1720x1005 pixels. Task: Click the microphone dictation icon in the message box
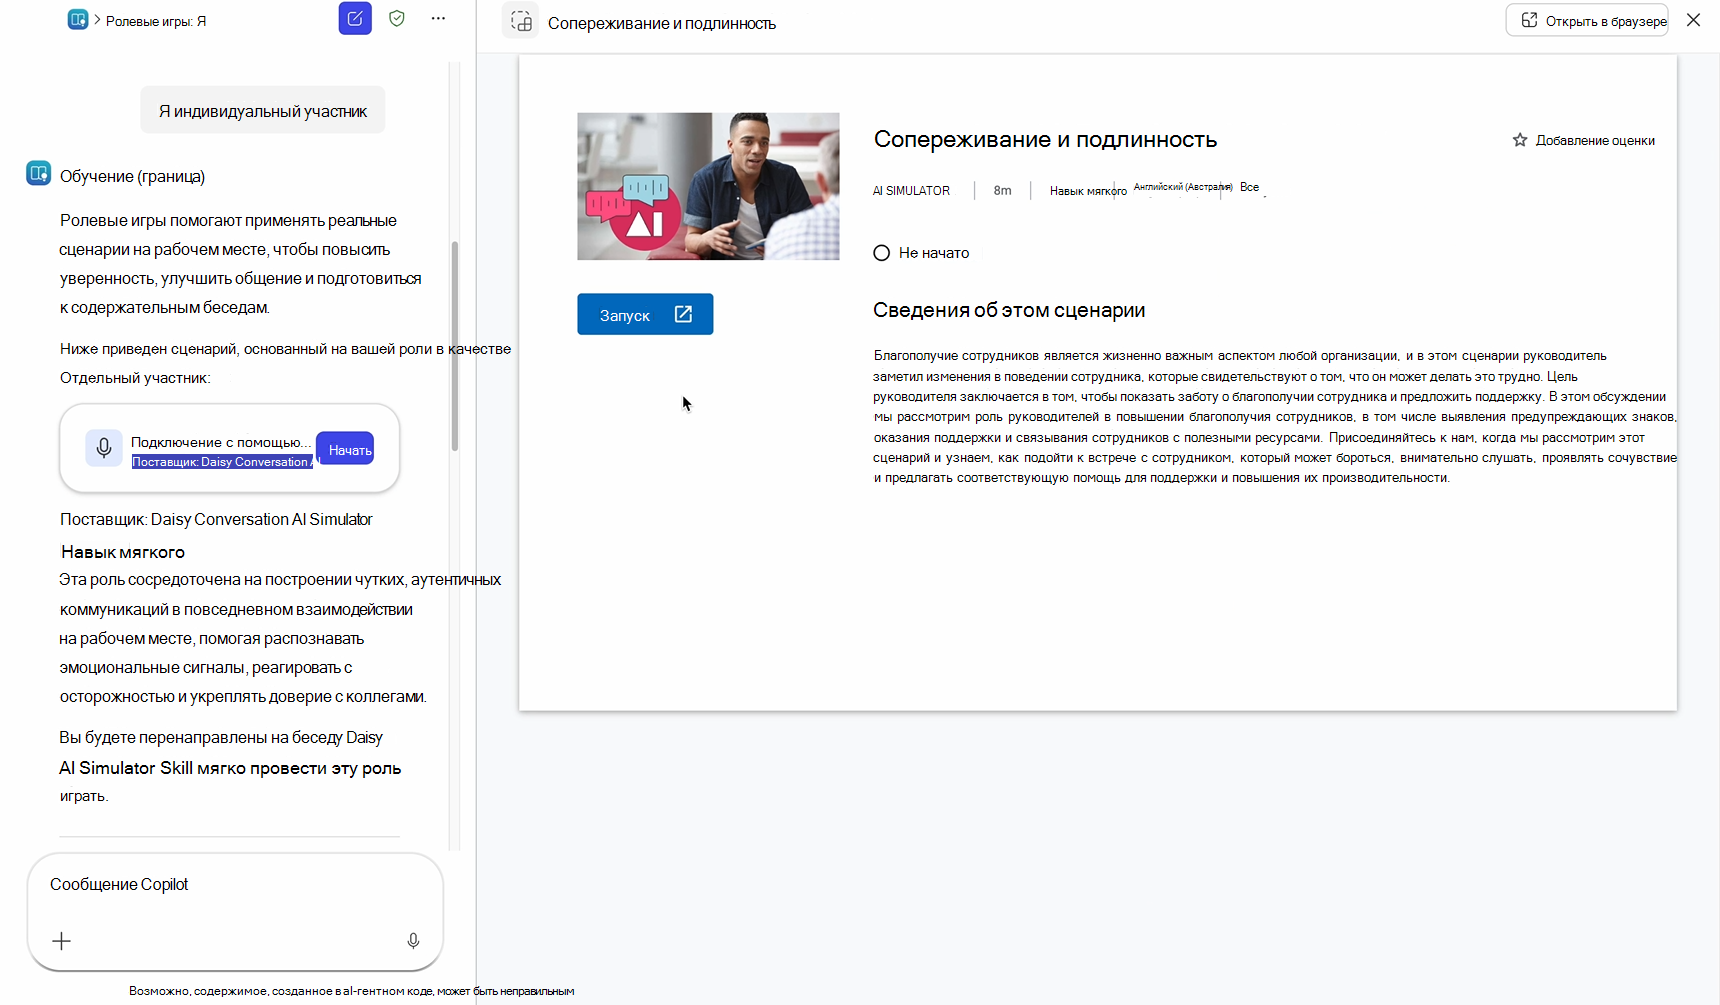pyautogui.click(x=413, y=941)
